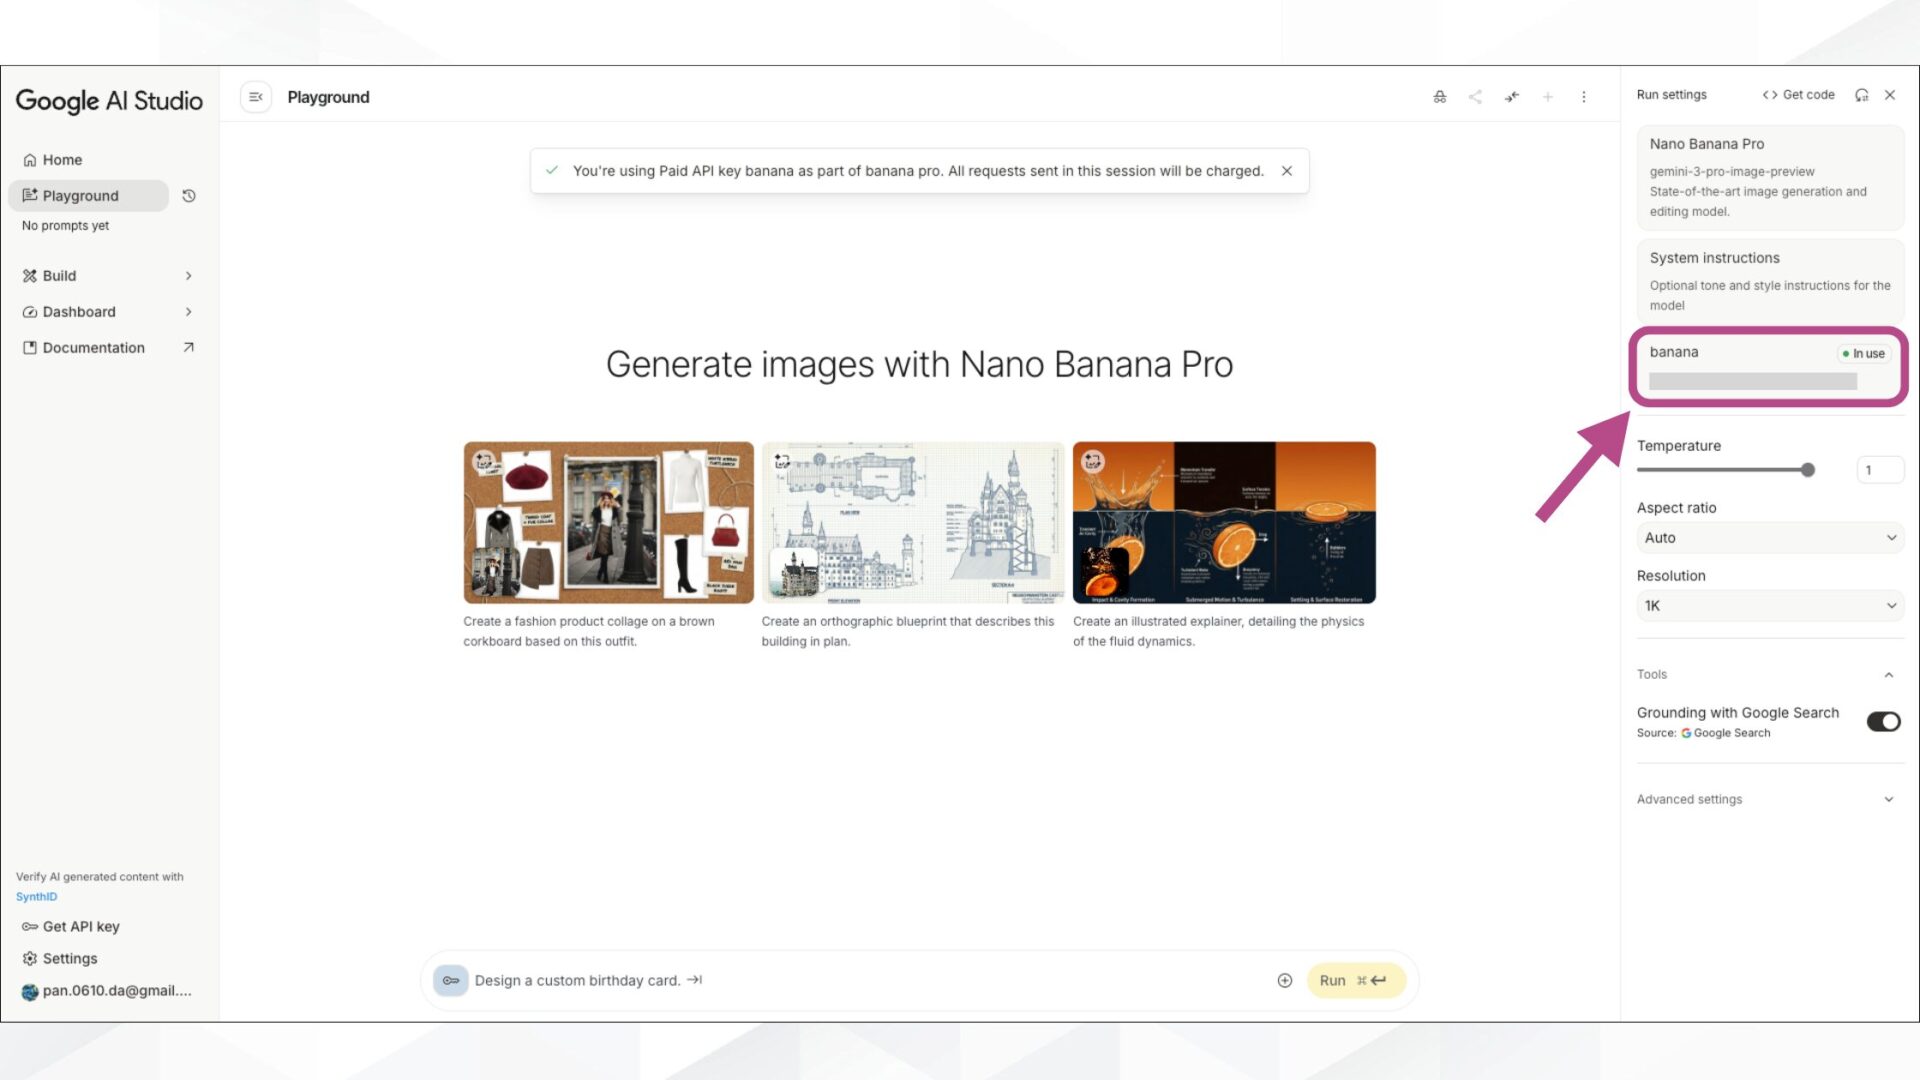Expand Advanced settings
The height and width of the screenshot is (1080, 1920).
point(1769,799)
